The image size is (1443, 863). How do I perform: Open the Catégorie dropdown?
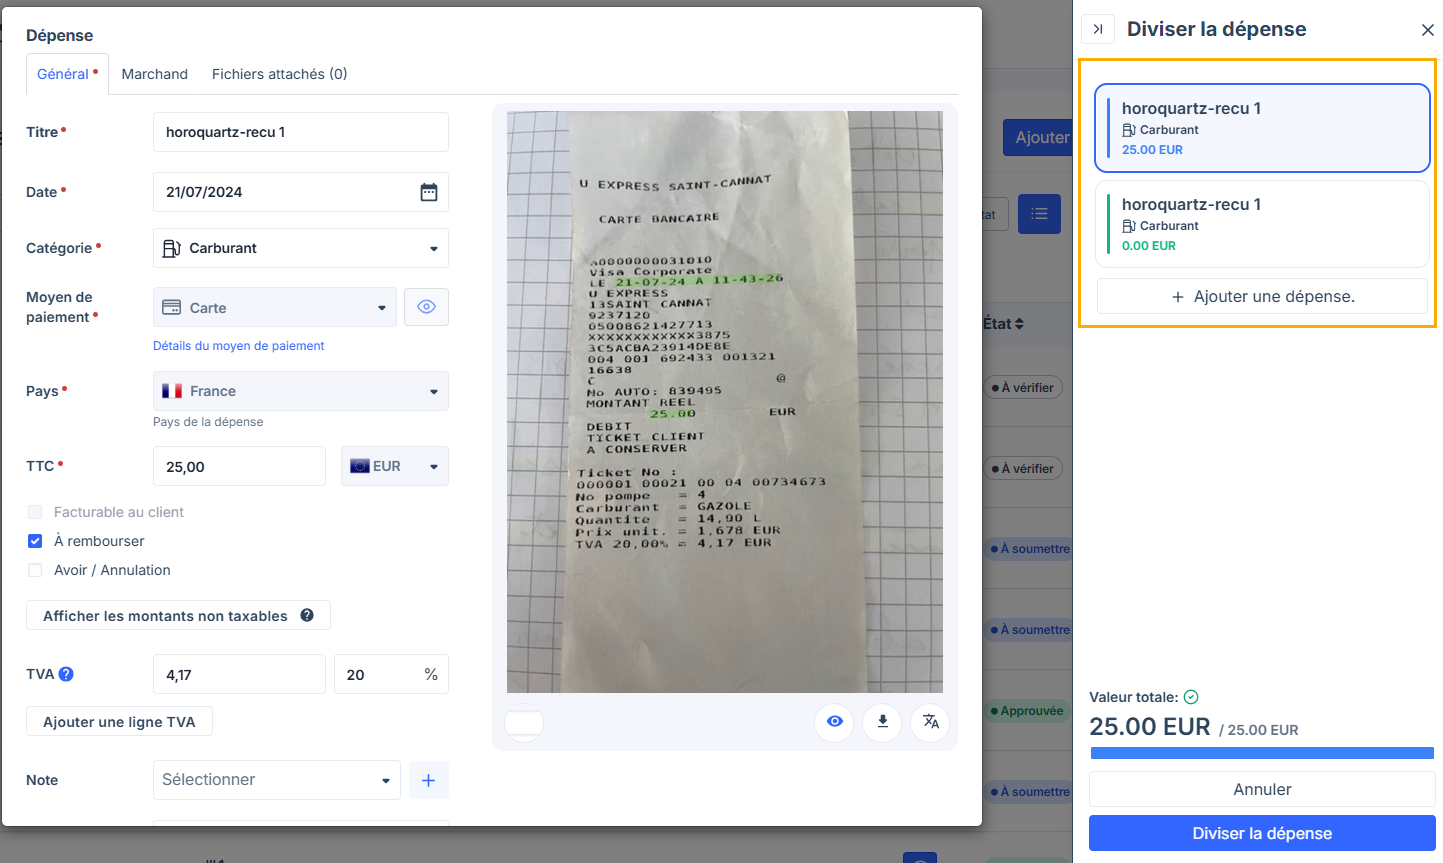point(301,248)
